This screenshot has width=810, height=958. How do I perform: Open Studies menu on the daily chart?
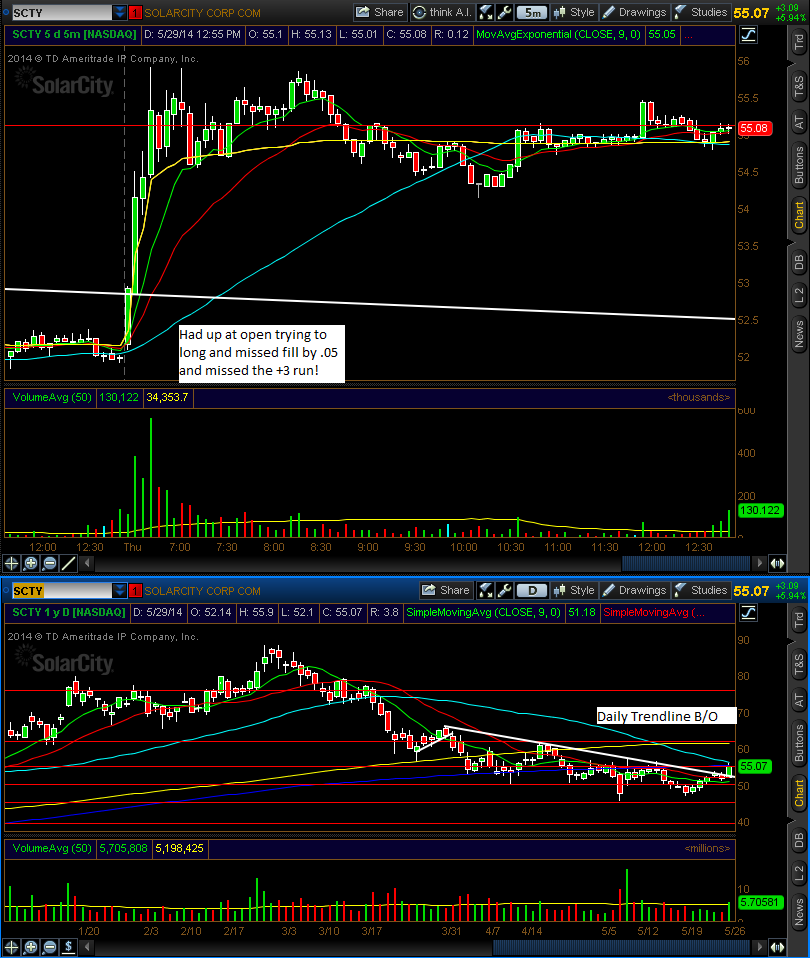tap(701, 590)
